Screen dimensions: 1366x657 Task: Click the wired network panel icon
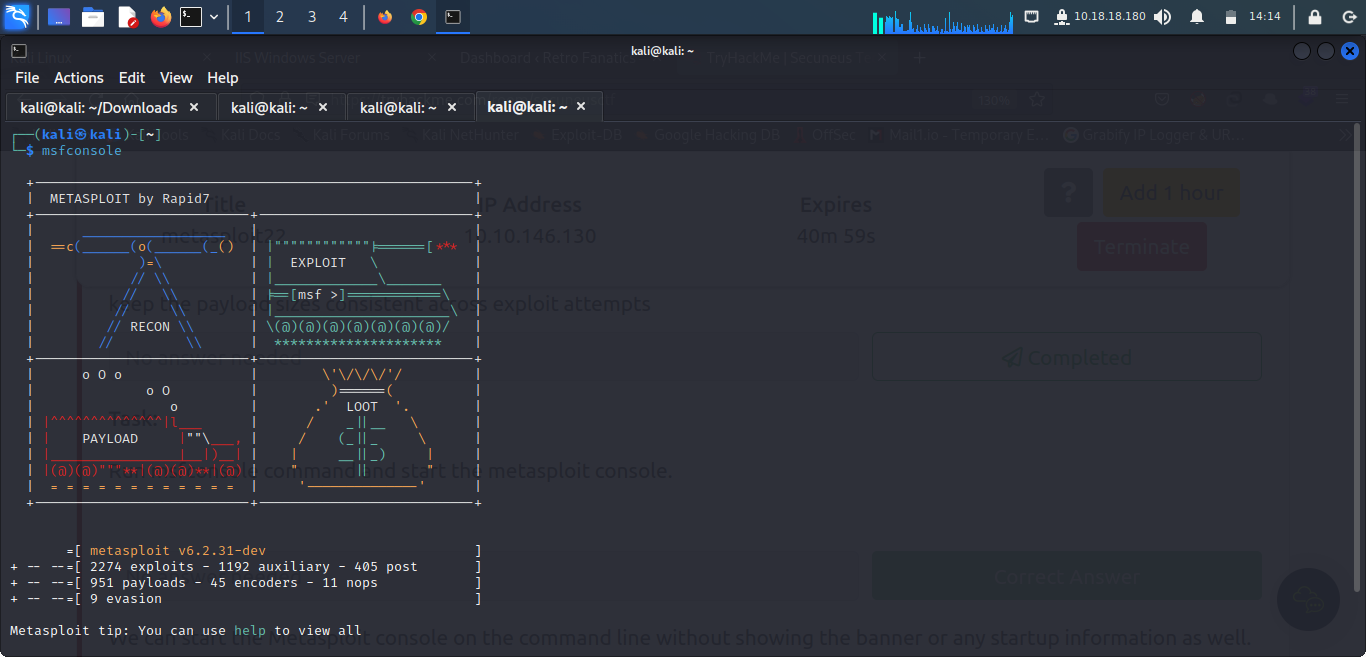pos(1032,17)
